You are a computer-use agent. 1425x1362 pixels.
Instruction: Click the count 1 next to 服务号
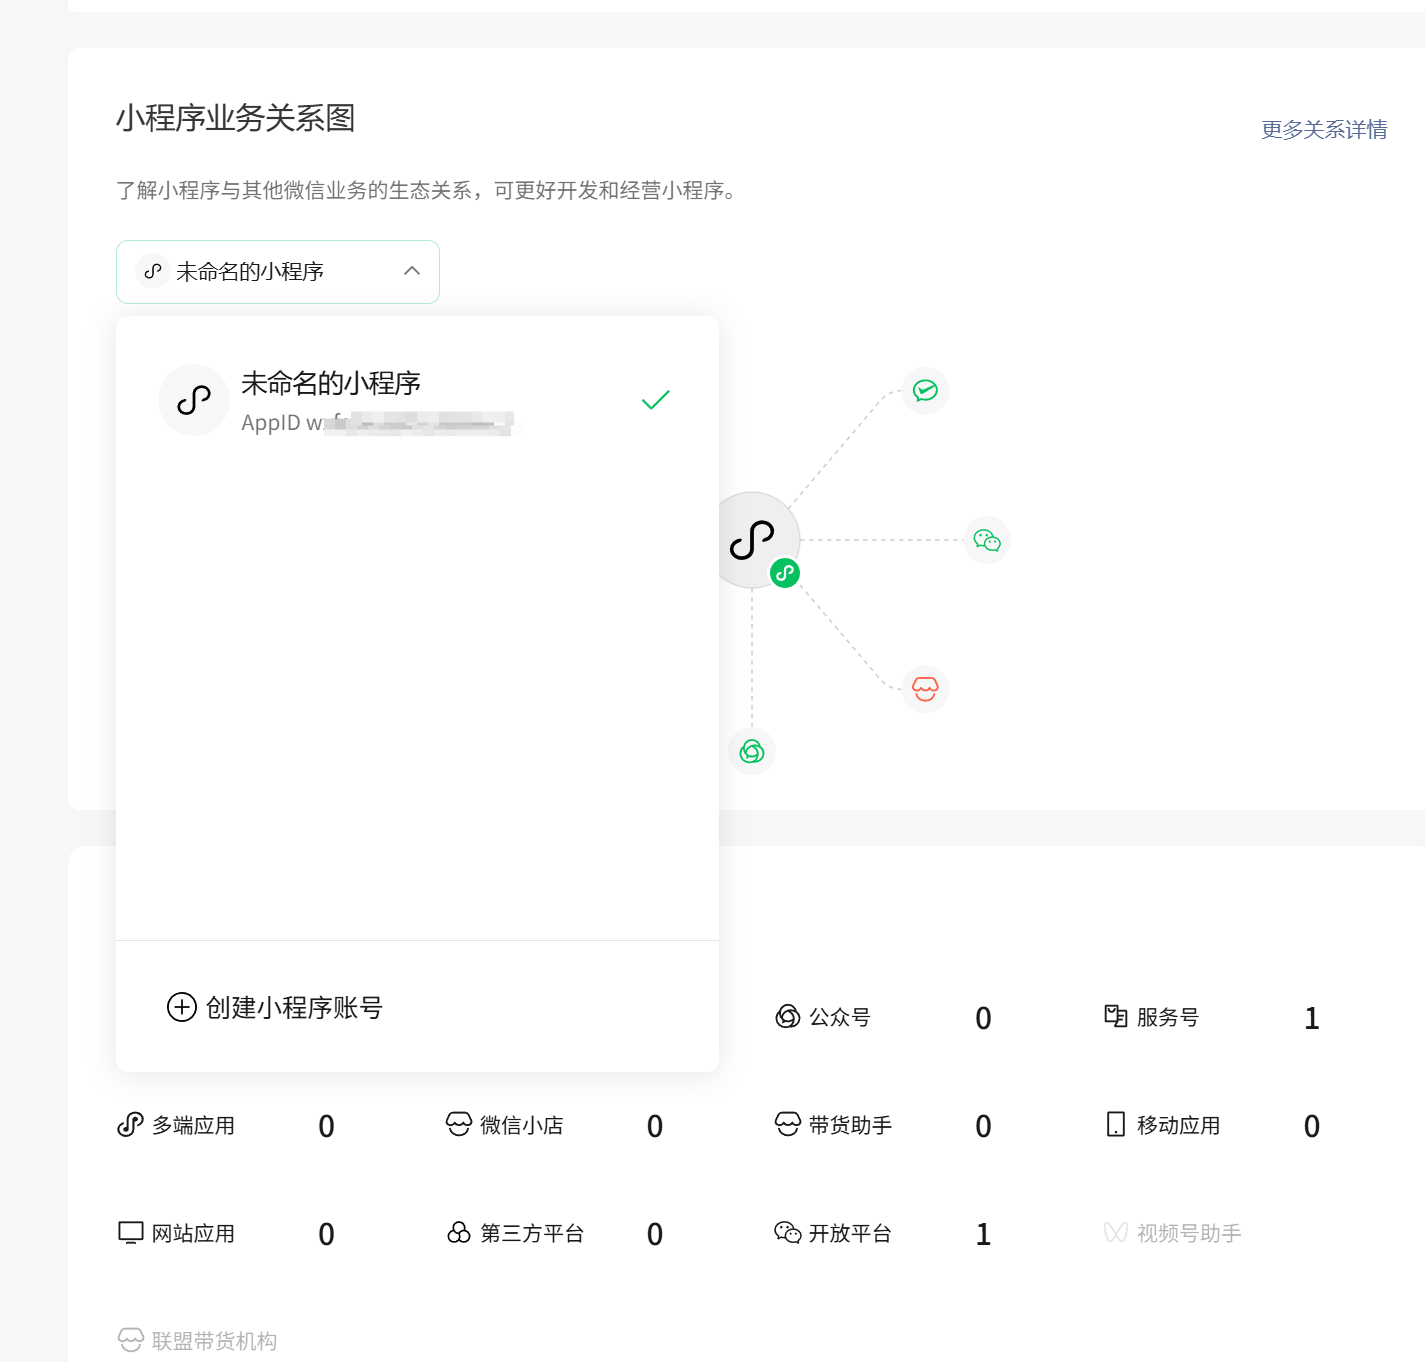1312,1018
